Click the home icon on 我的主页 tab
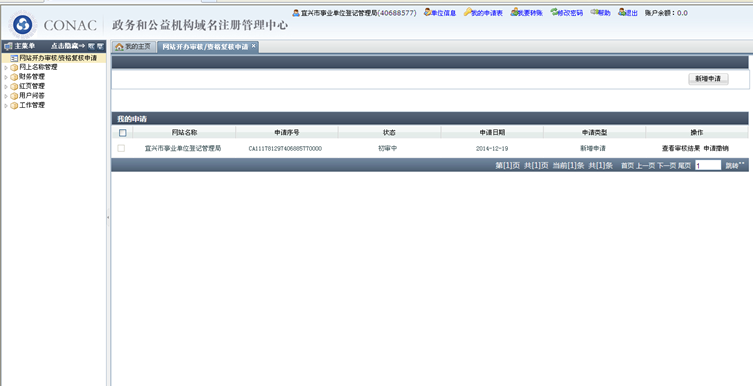This screenshot has width=753, height=386. (x=119, y=47)
